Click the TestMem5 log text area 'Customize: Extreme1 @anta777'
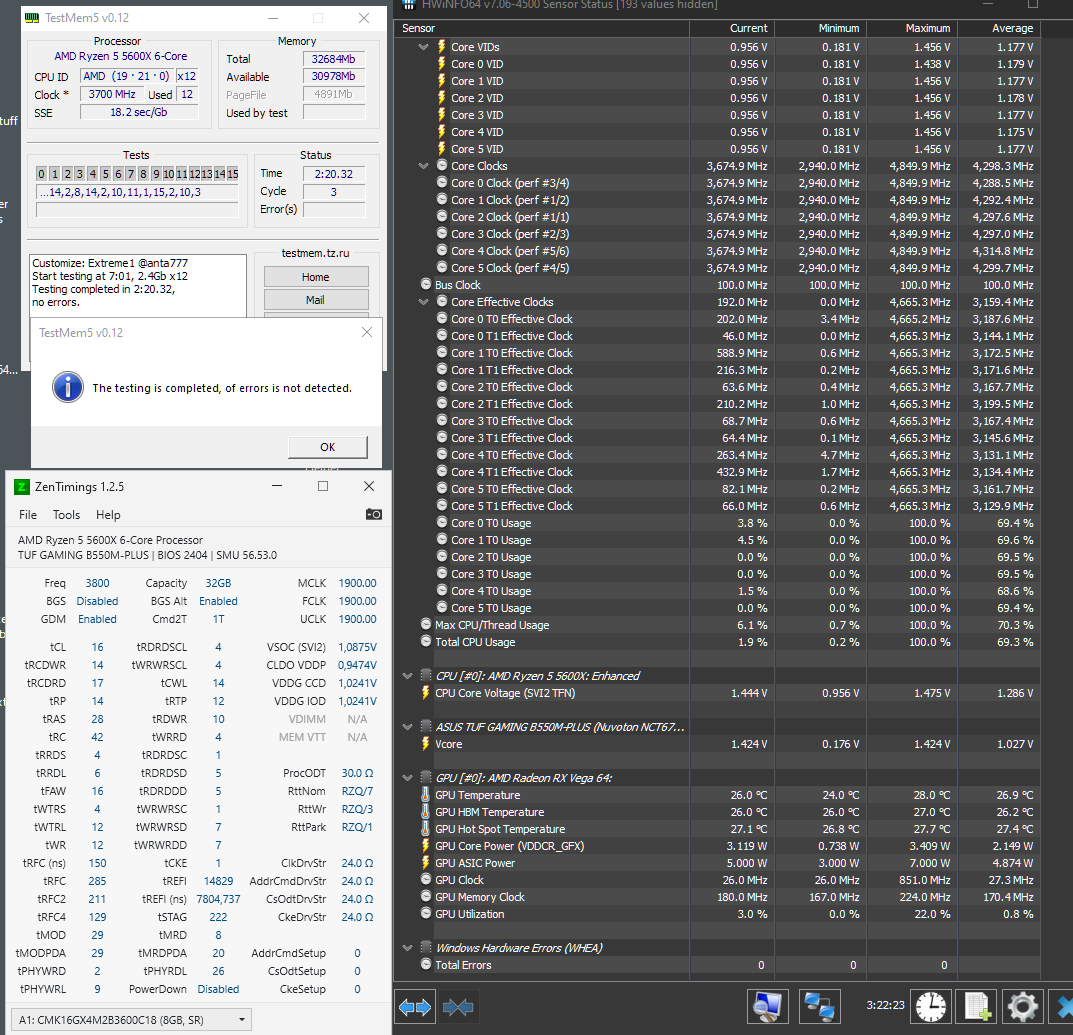Viewport: 1073px width, 1035px height. click(x=138, y=285)
